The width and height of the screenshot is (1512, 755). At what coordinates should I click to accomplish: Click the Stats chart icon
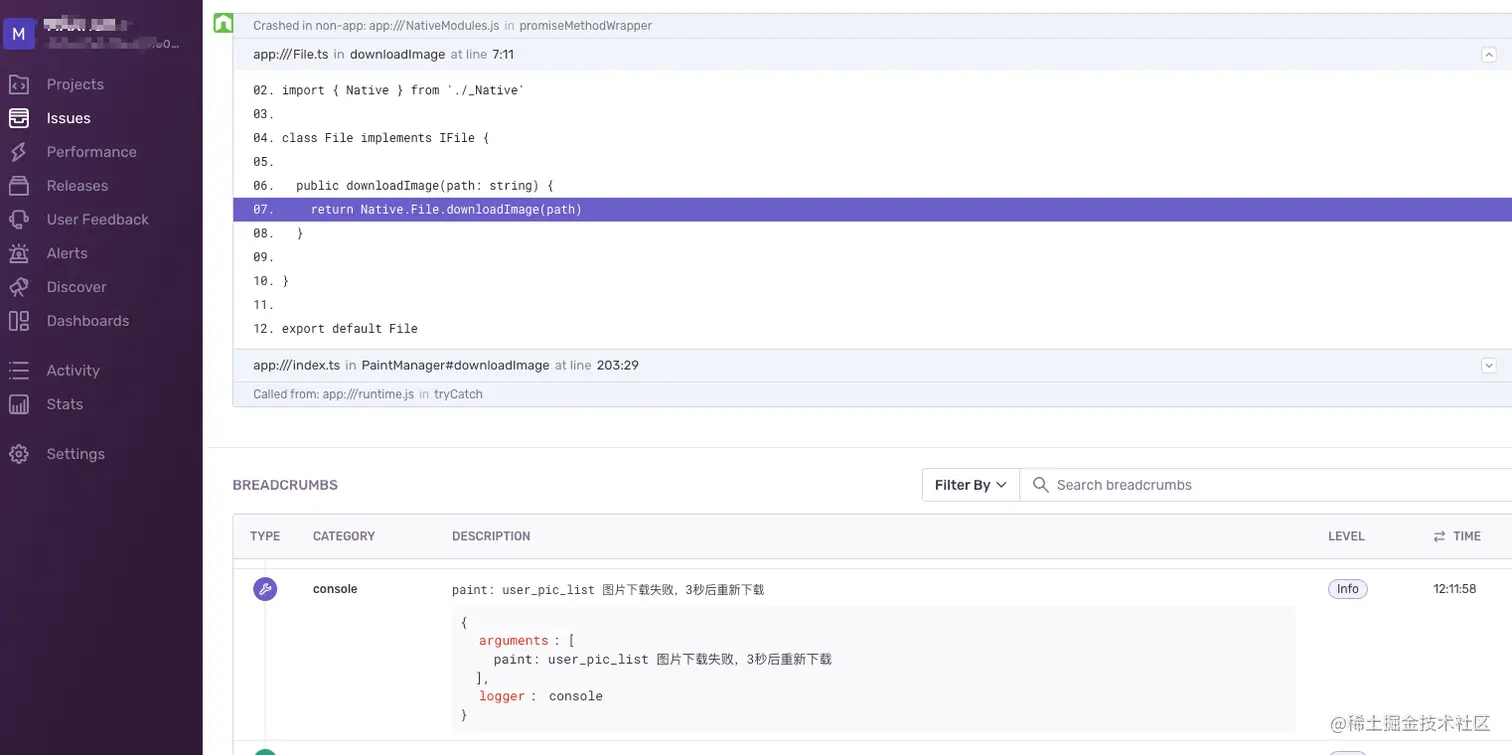click(x=19, y=404)
